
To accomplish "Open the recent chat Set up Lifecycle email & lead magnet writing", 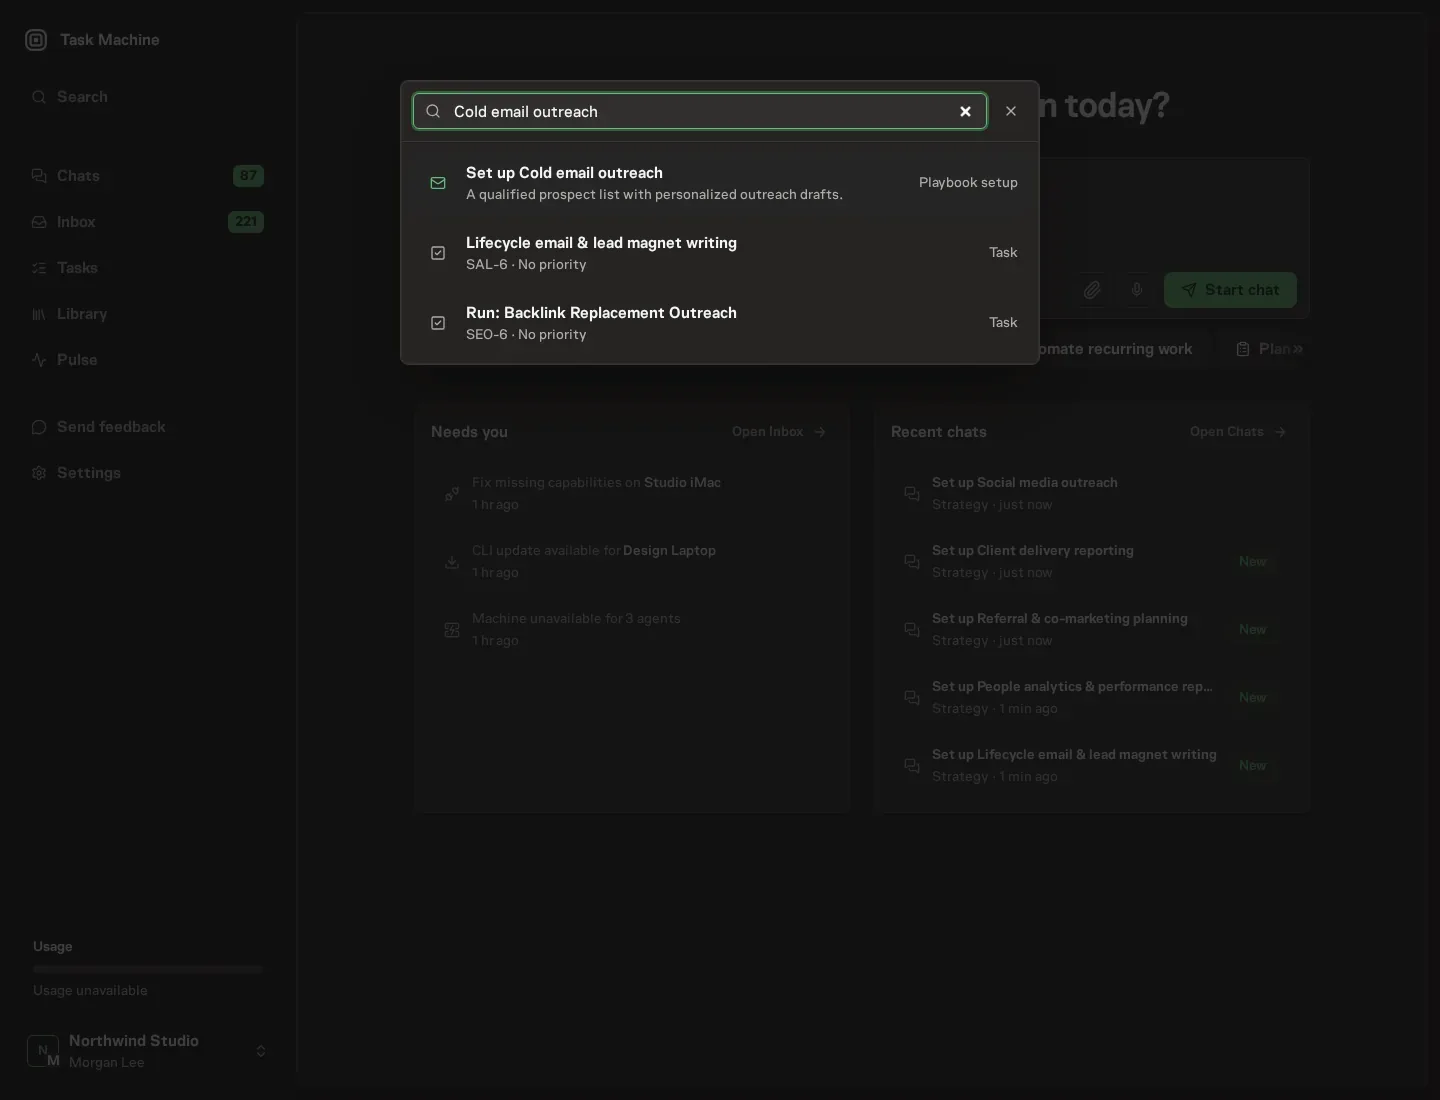I will (x=1092, y=765).
